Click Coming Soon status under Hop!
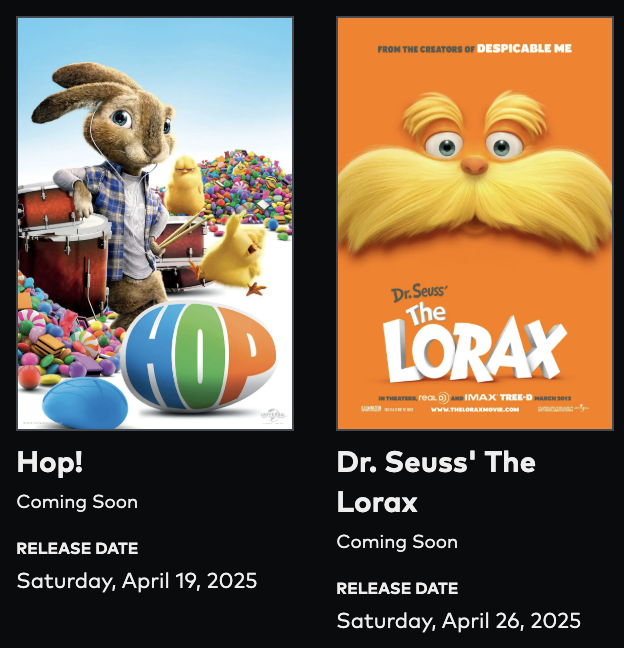Screen dimensions: 624x648 point(77,503)
